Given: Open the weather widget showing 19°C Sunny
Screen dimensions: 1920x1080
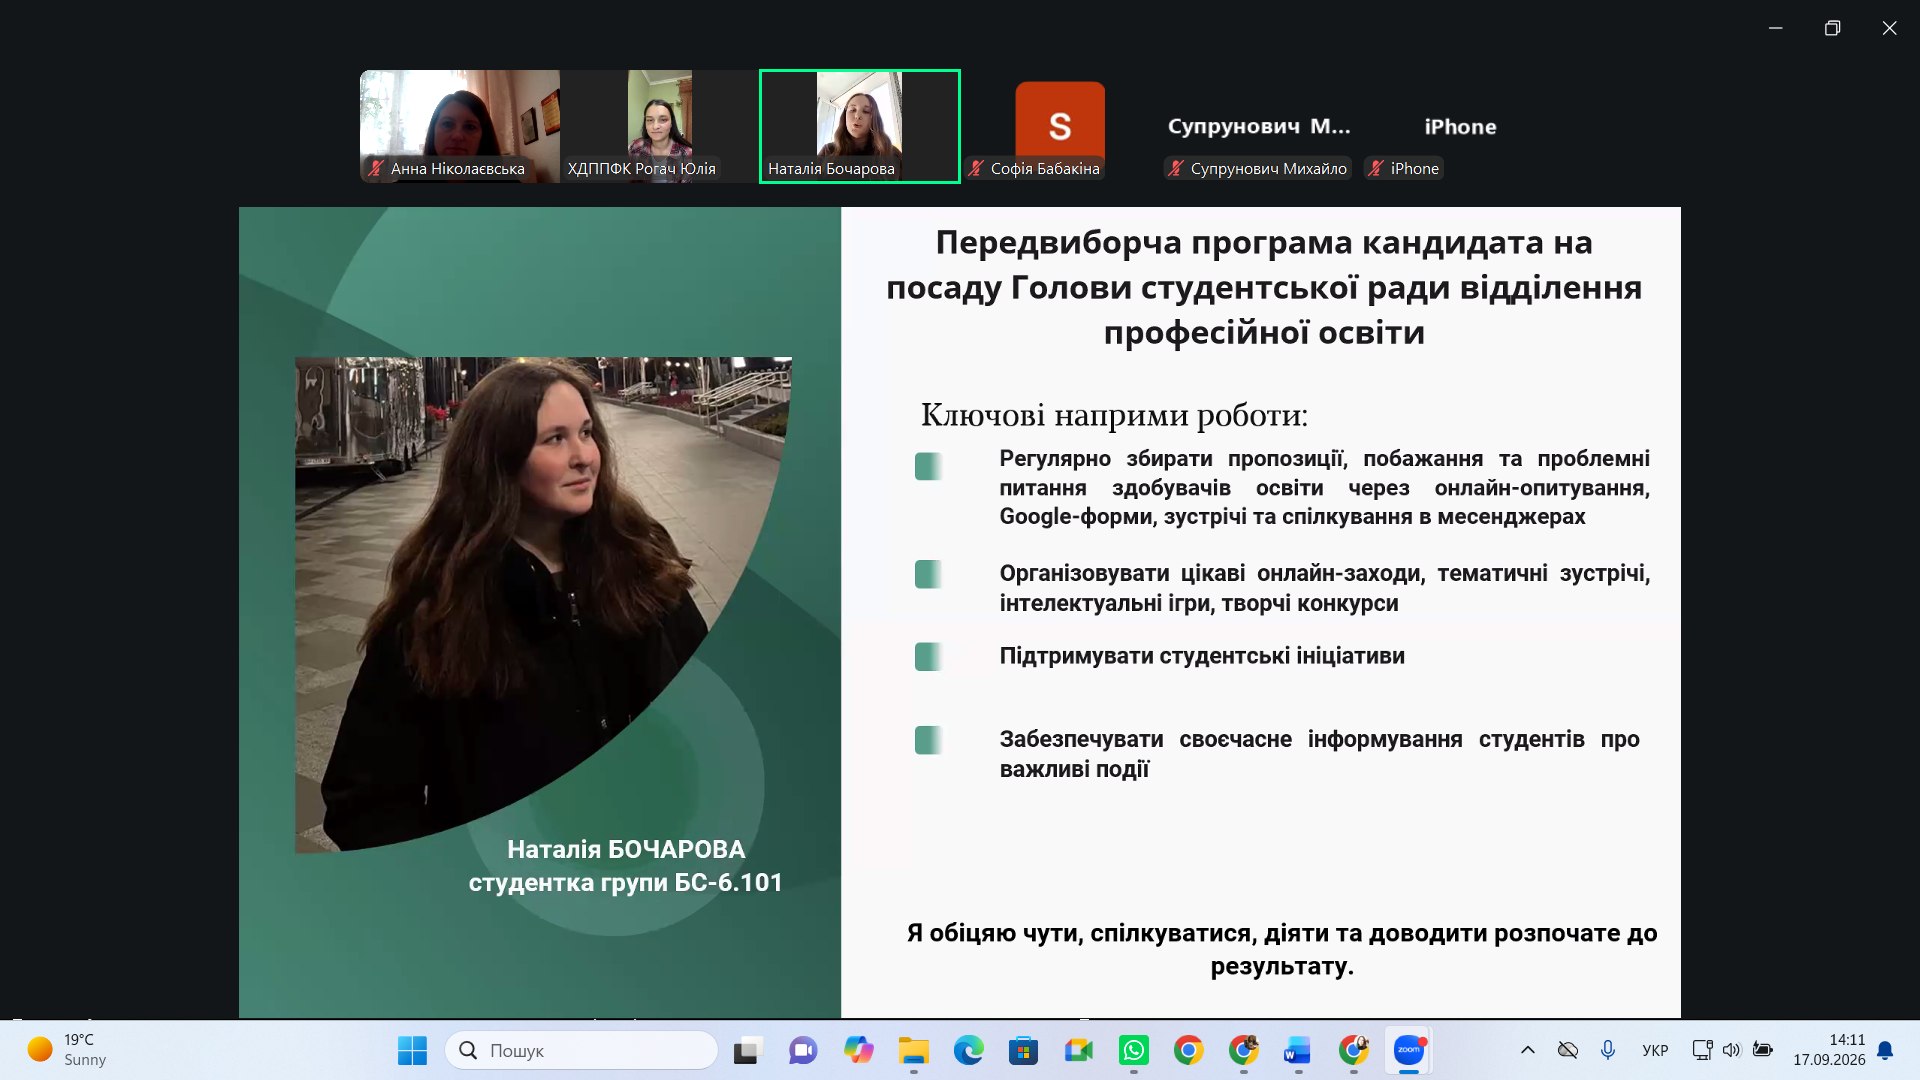Looking at the screenshot, I should tap(68, 1050).
